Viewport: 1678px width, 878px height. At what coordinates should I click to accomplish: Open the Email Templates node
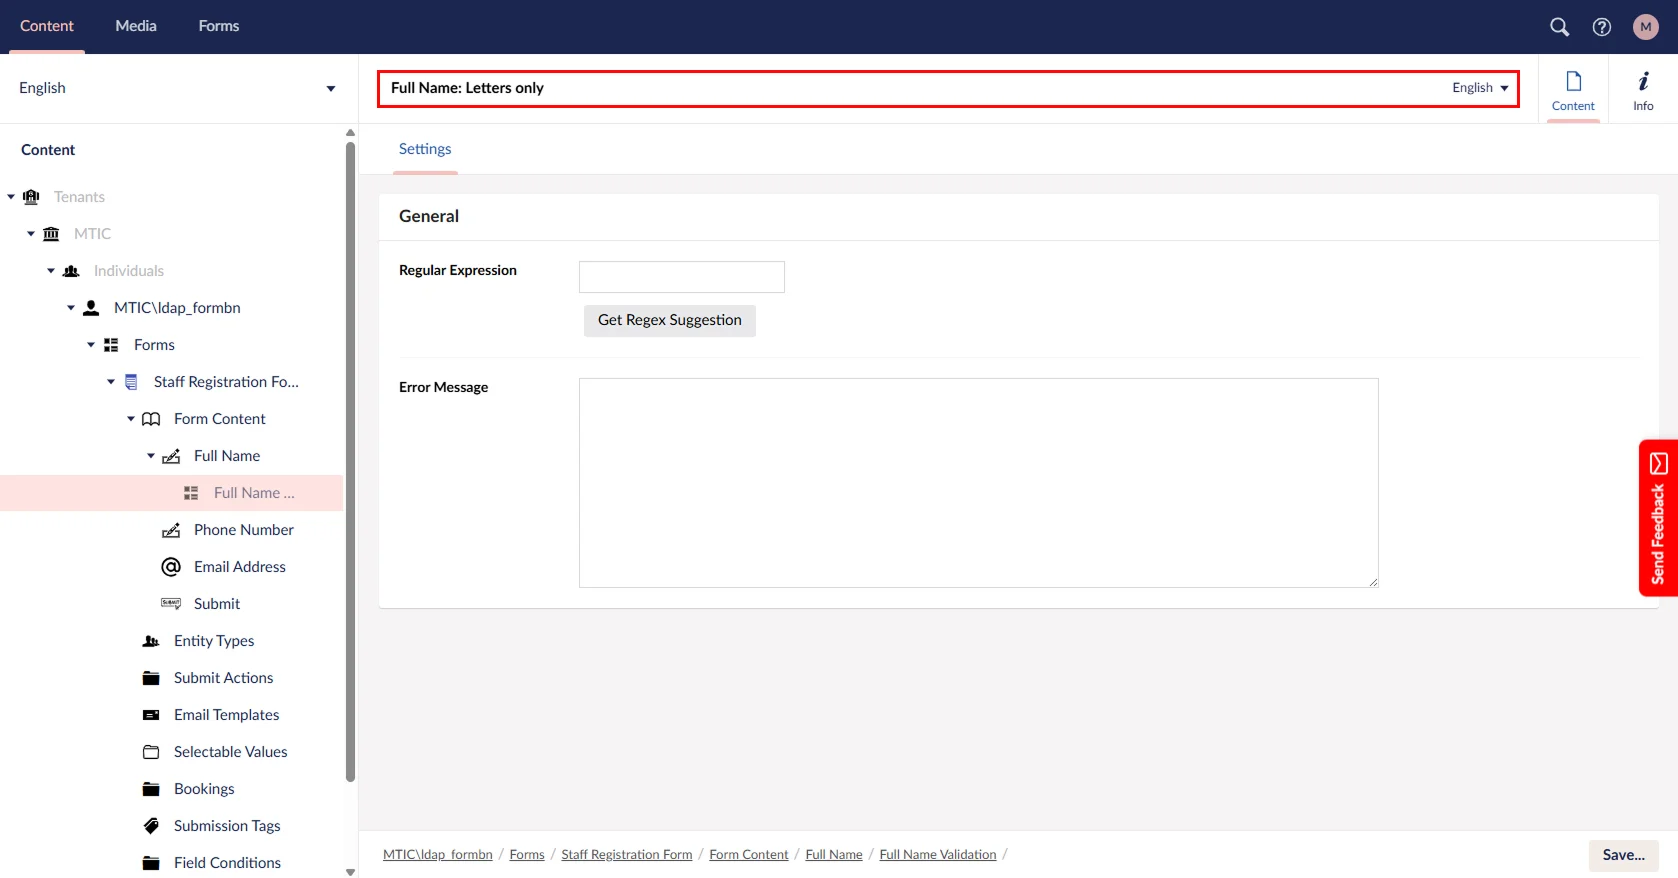[226, 715]
